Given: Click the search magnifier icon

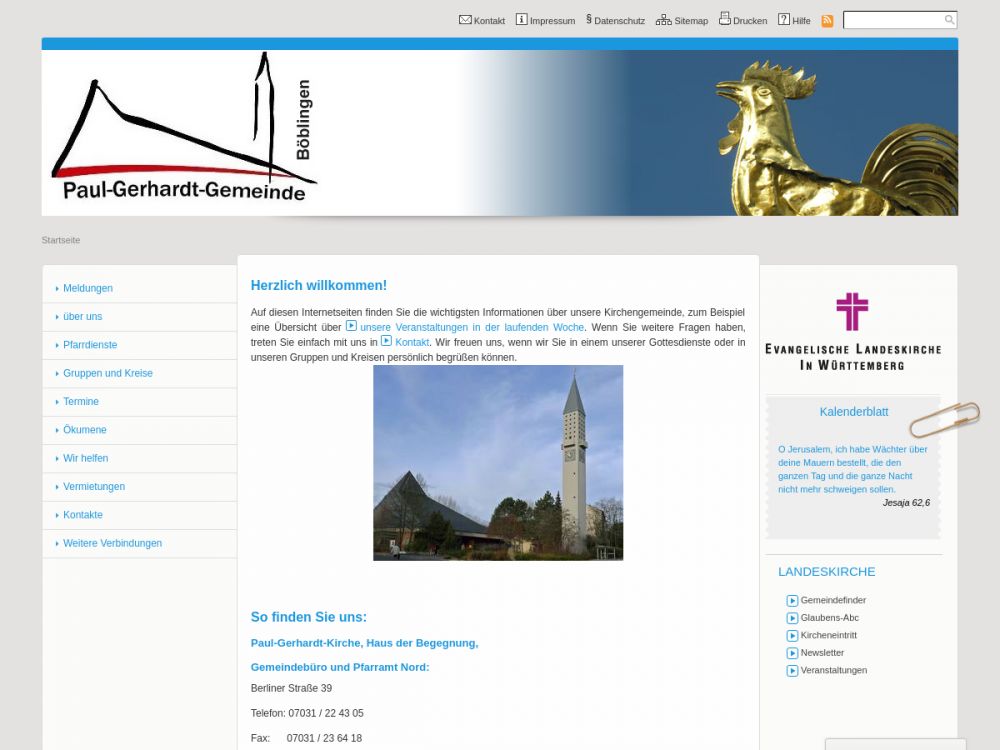Looking at the screenshot, I should [x=949, y=20].
